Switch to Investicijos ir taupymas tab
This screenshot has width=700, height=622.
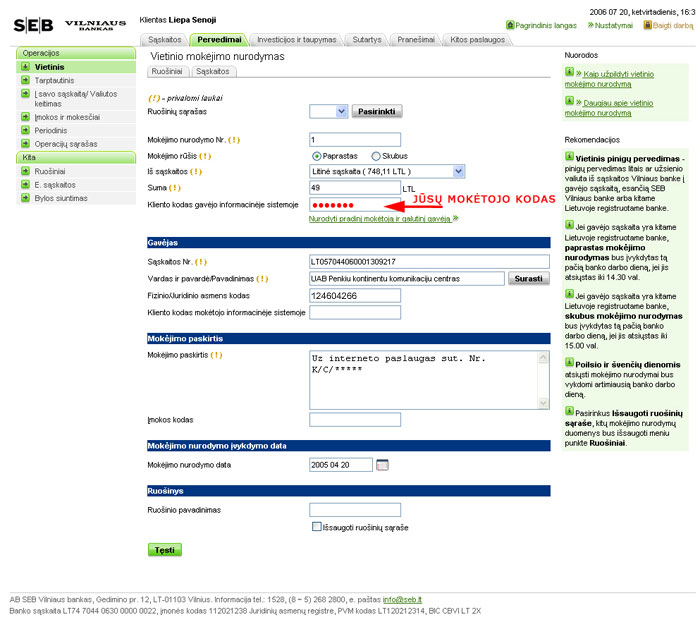click(x=297, y=40)
